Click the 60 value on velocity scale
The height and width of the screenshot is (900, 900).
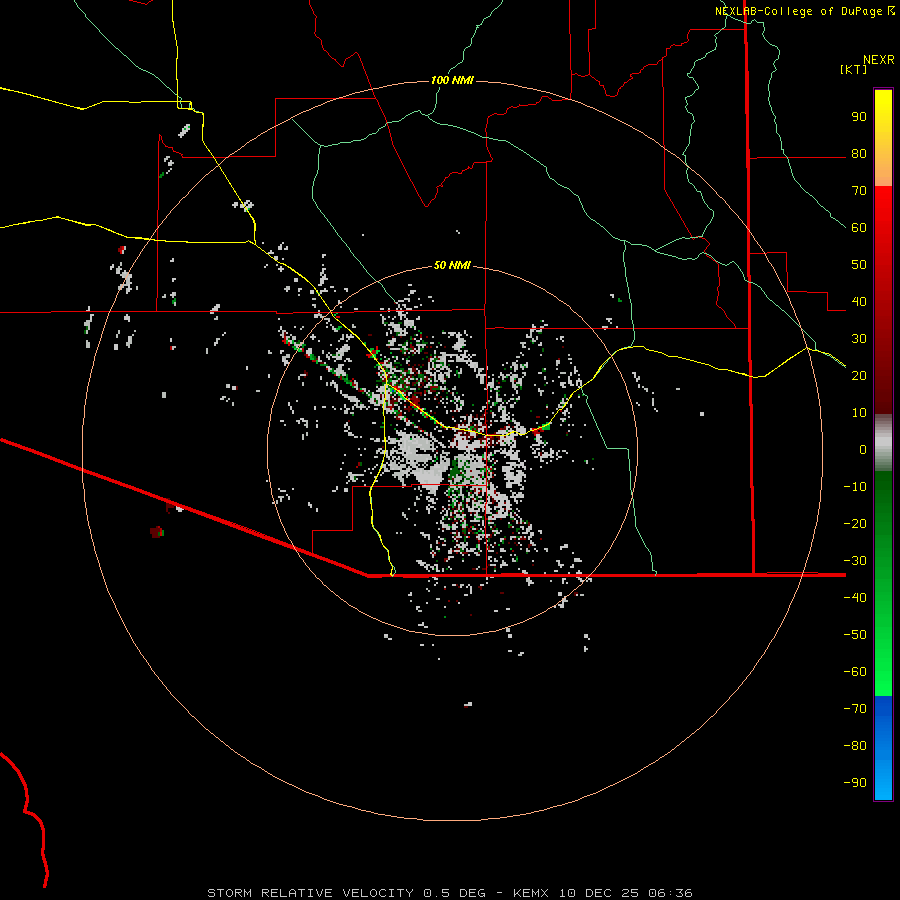pyautogui.click(x=859, y=228)
